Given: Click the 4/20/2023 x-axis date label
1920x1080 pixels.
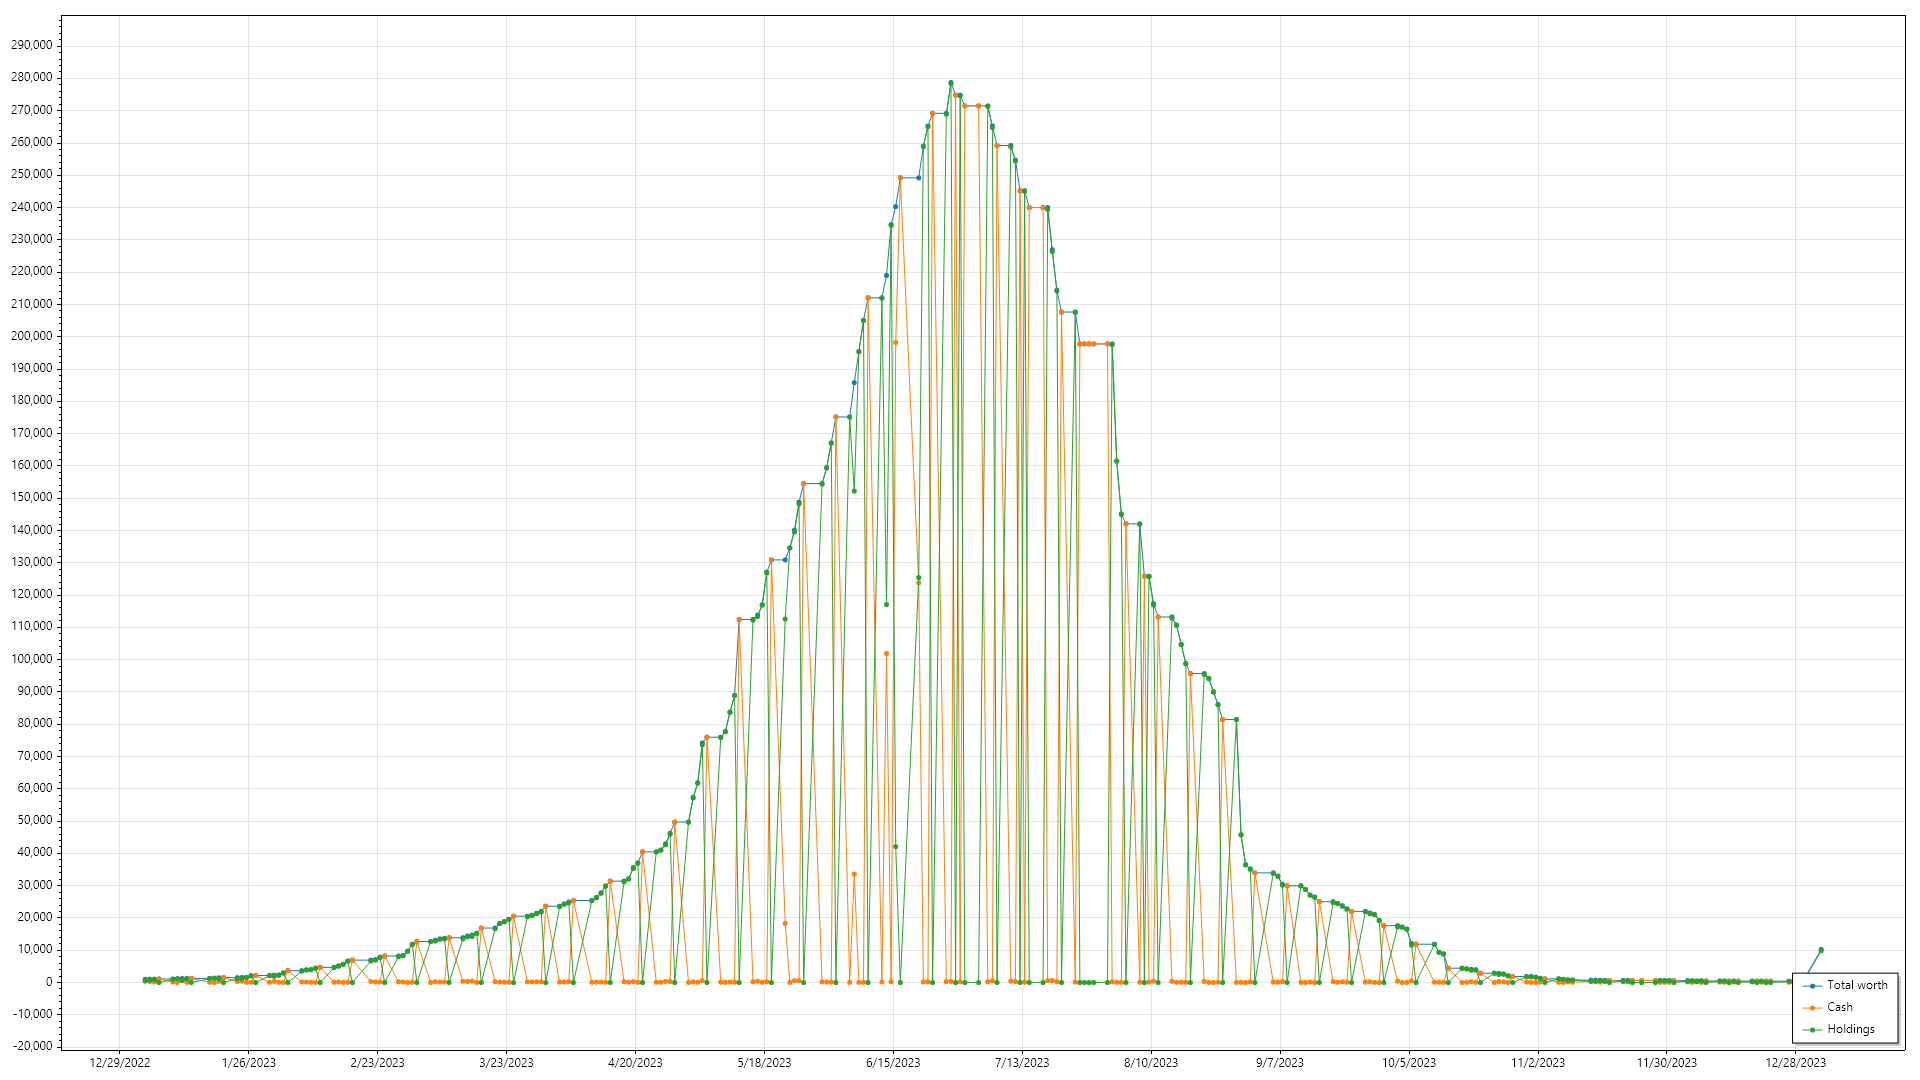Looking at the screenshot, I should 635,1063.
